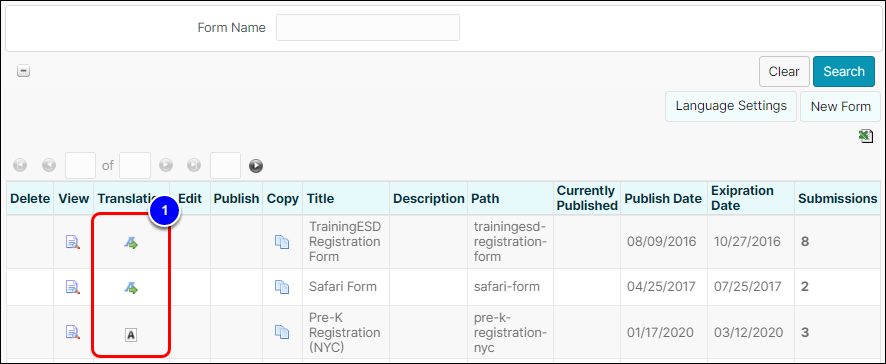Click the trainingesd-registration-form path
886x364 pixels.
pyautogui.click(x=511, y=242)
